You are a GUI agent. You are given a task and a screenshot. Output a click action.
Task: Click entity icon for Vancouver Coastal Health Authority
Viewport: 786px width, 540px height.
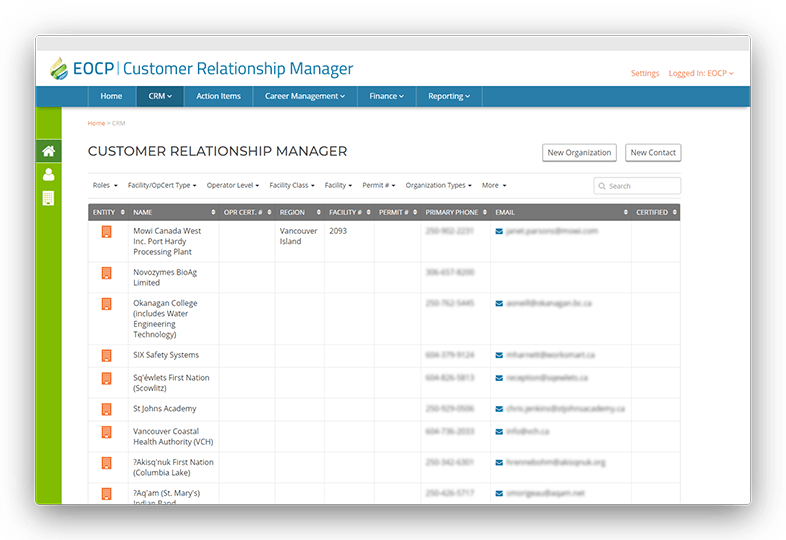106,432
